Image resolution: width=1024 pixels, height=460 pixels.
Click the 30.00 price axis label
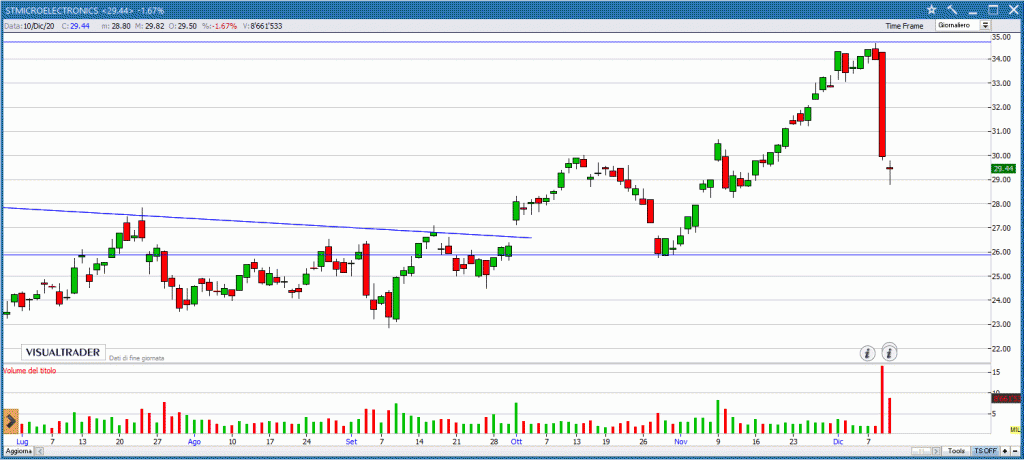click(x=1001, y=156)
